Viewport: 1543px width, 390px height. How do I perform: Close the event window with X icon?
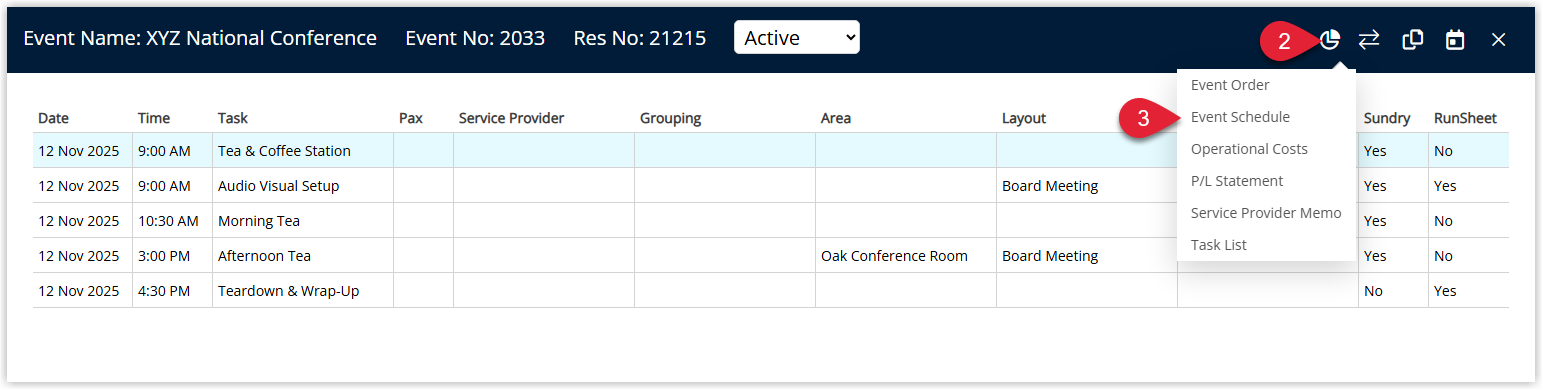1498,39
